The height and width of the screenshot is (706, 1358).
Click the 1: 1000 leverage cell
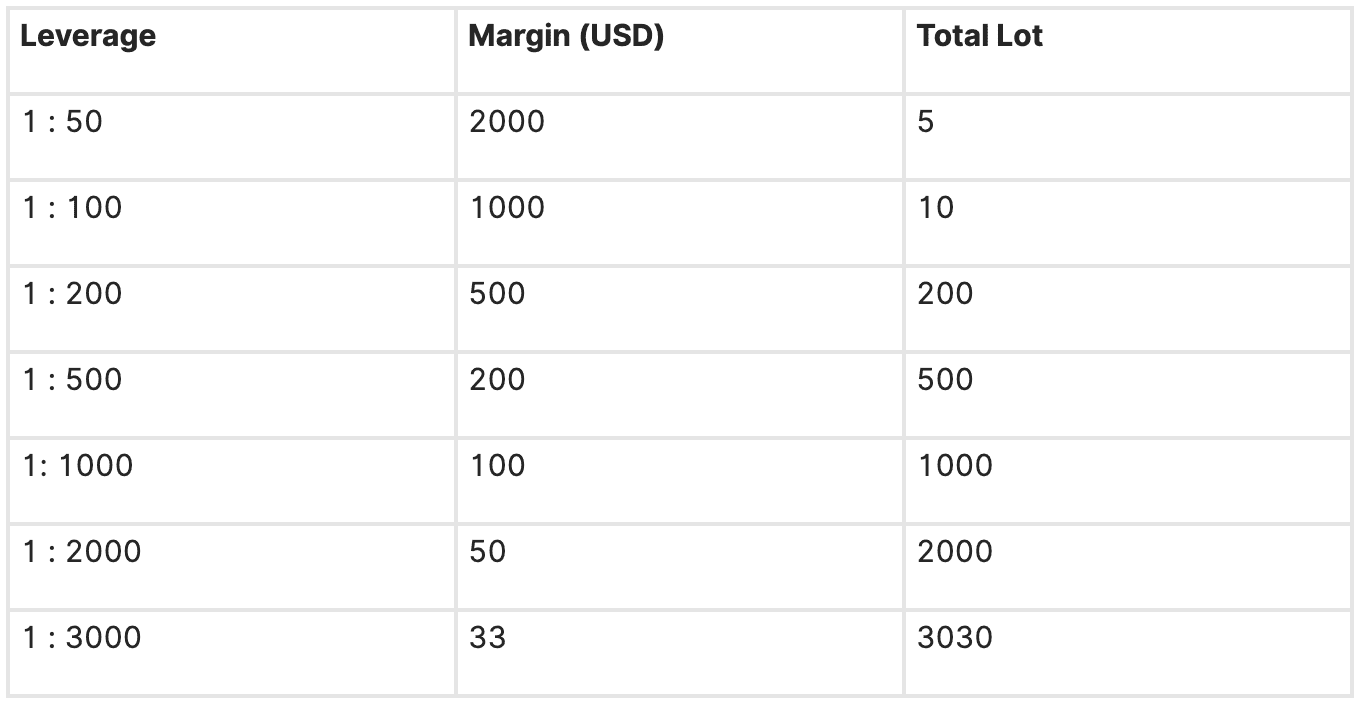232,481
